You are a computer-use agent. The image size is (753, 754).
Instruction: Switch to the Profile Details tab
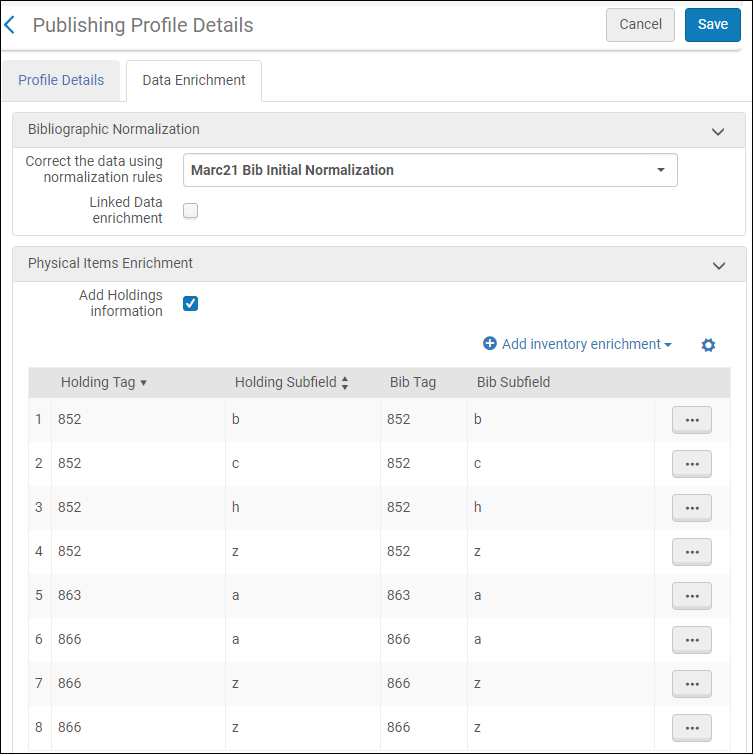point(61,80)
